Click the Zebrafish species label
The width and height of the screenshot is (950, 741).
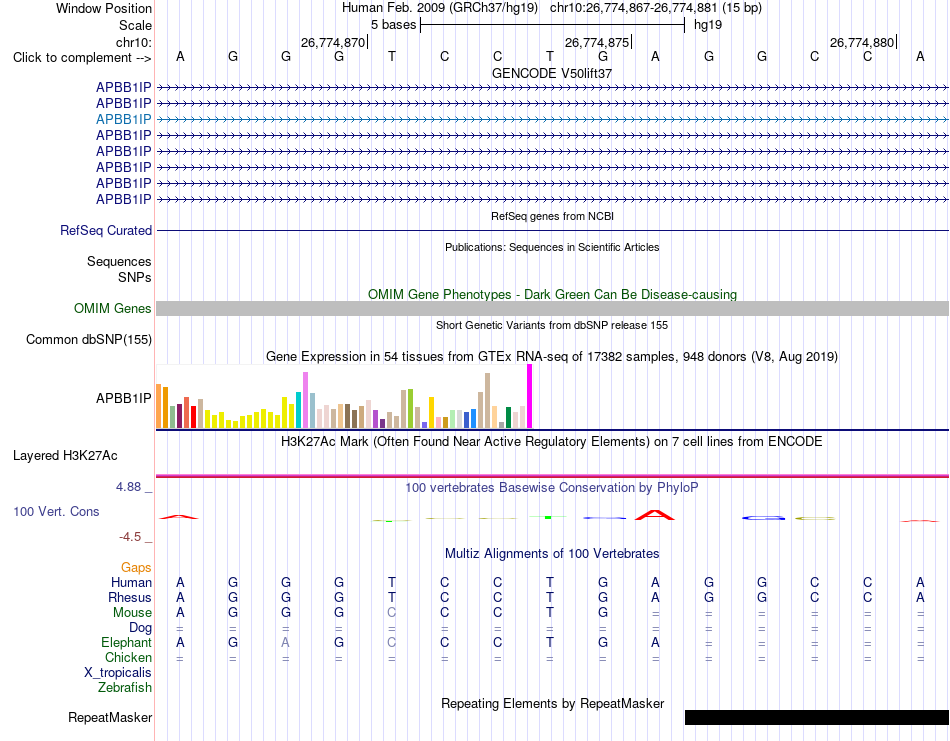[125, 688]
